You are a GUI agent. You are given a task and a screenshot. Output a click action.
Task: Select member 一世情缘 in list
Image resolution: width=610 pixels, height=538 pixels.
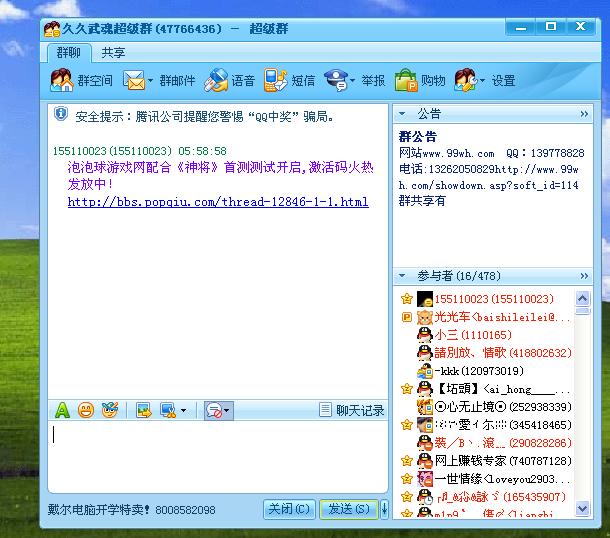pyautogui.click(x=484, y=479)
